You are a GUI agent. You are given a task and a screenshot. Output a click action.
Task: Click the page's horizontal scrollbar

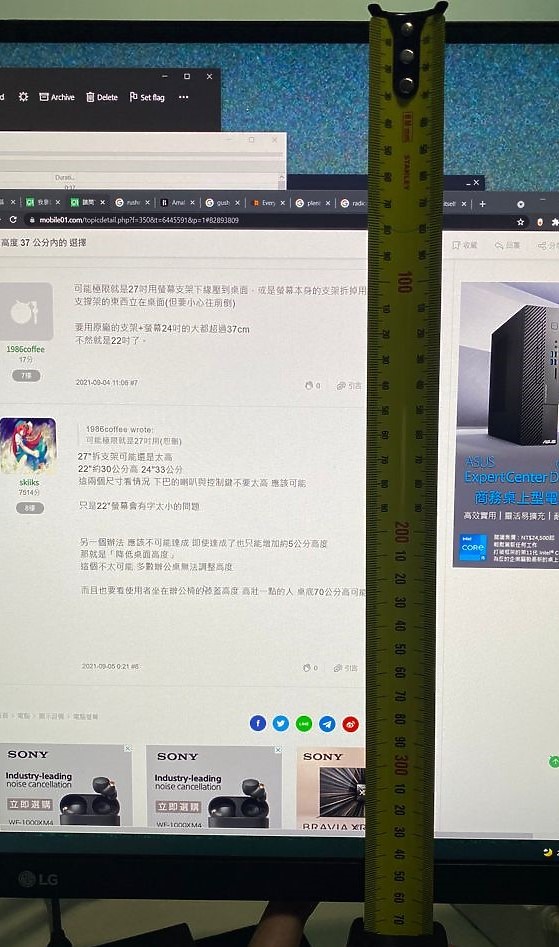point(266,834)
